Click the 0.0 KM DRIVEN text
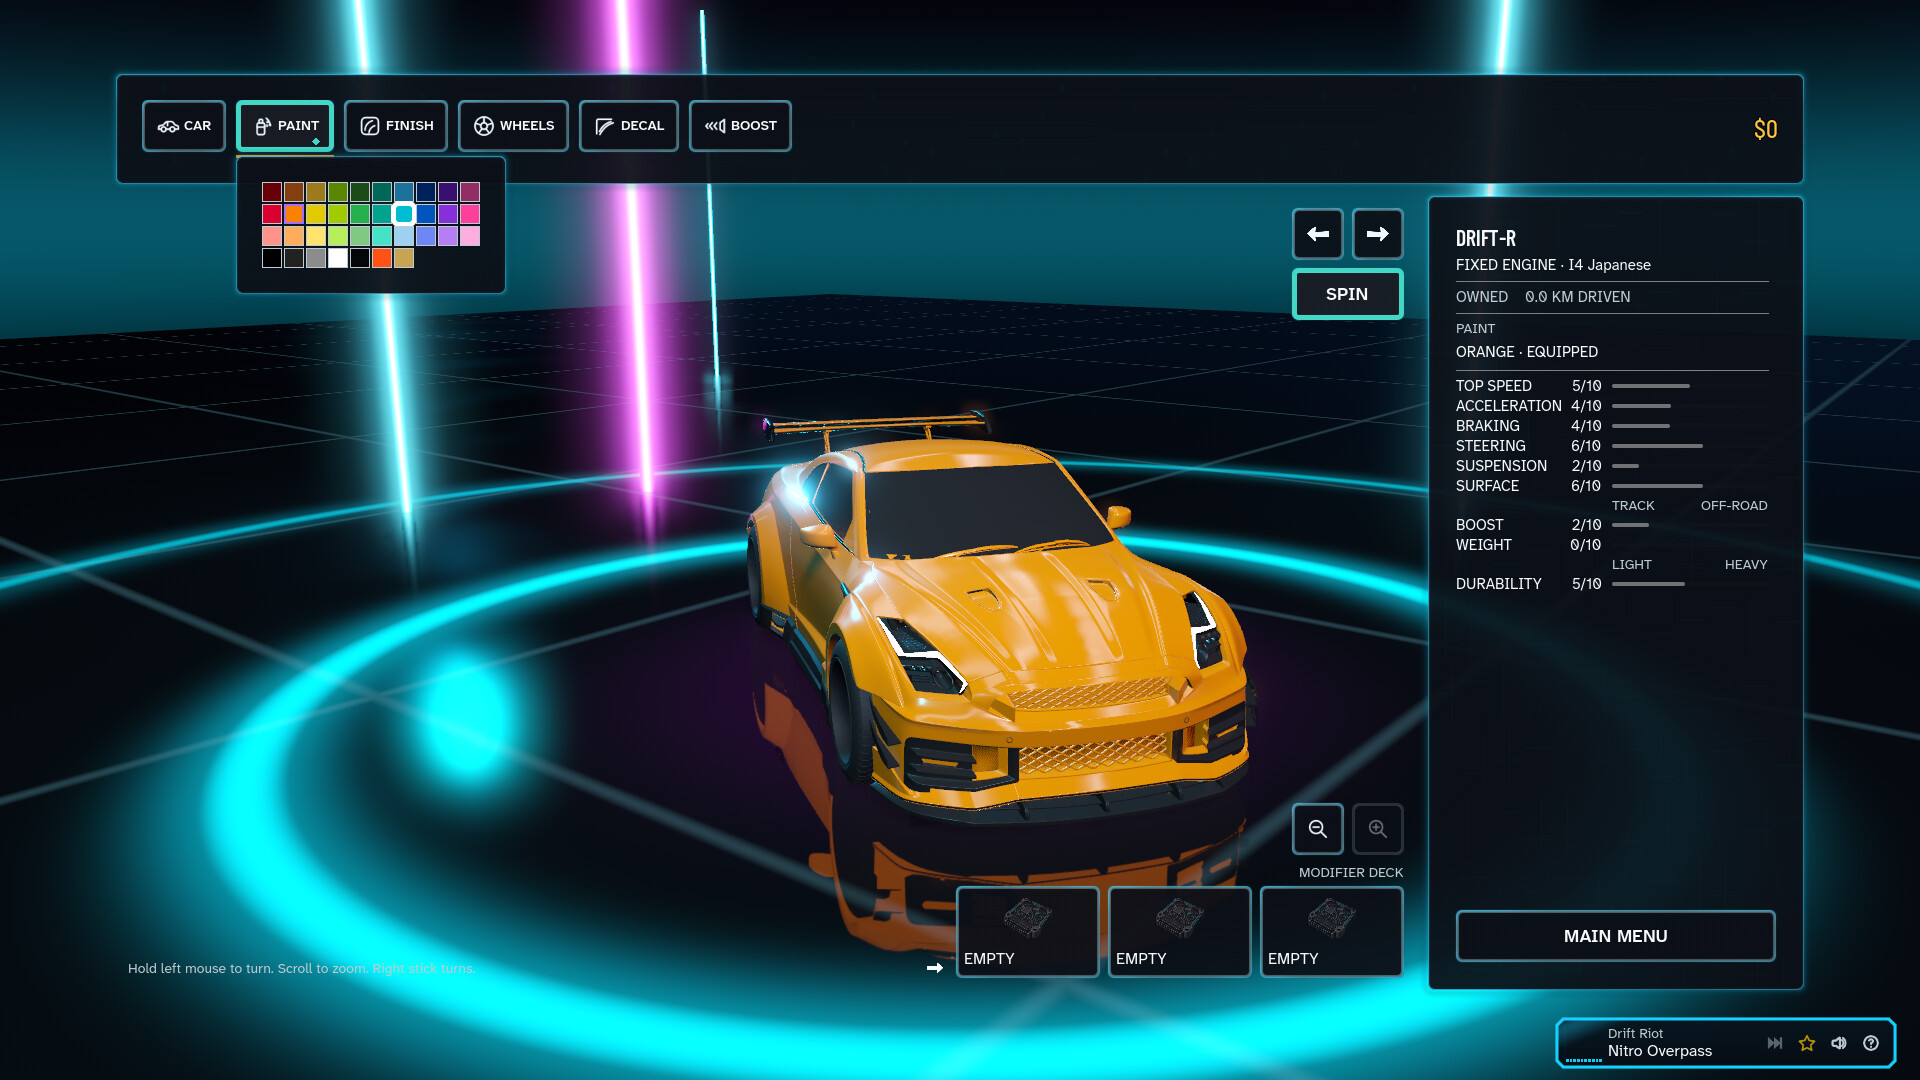This screenshot has height=1080, width=1920. pos(1577,297)
